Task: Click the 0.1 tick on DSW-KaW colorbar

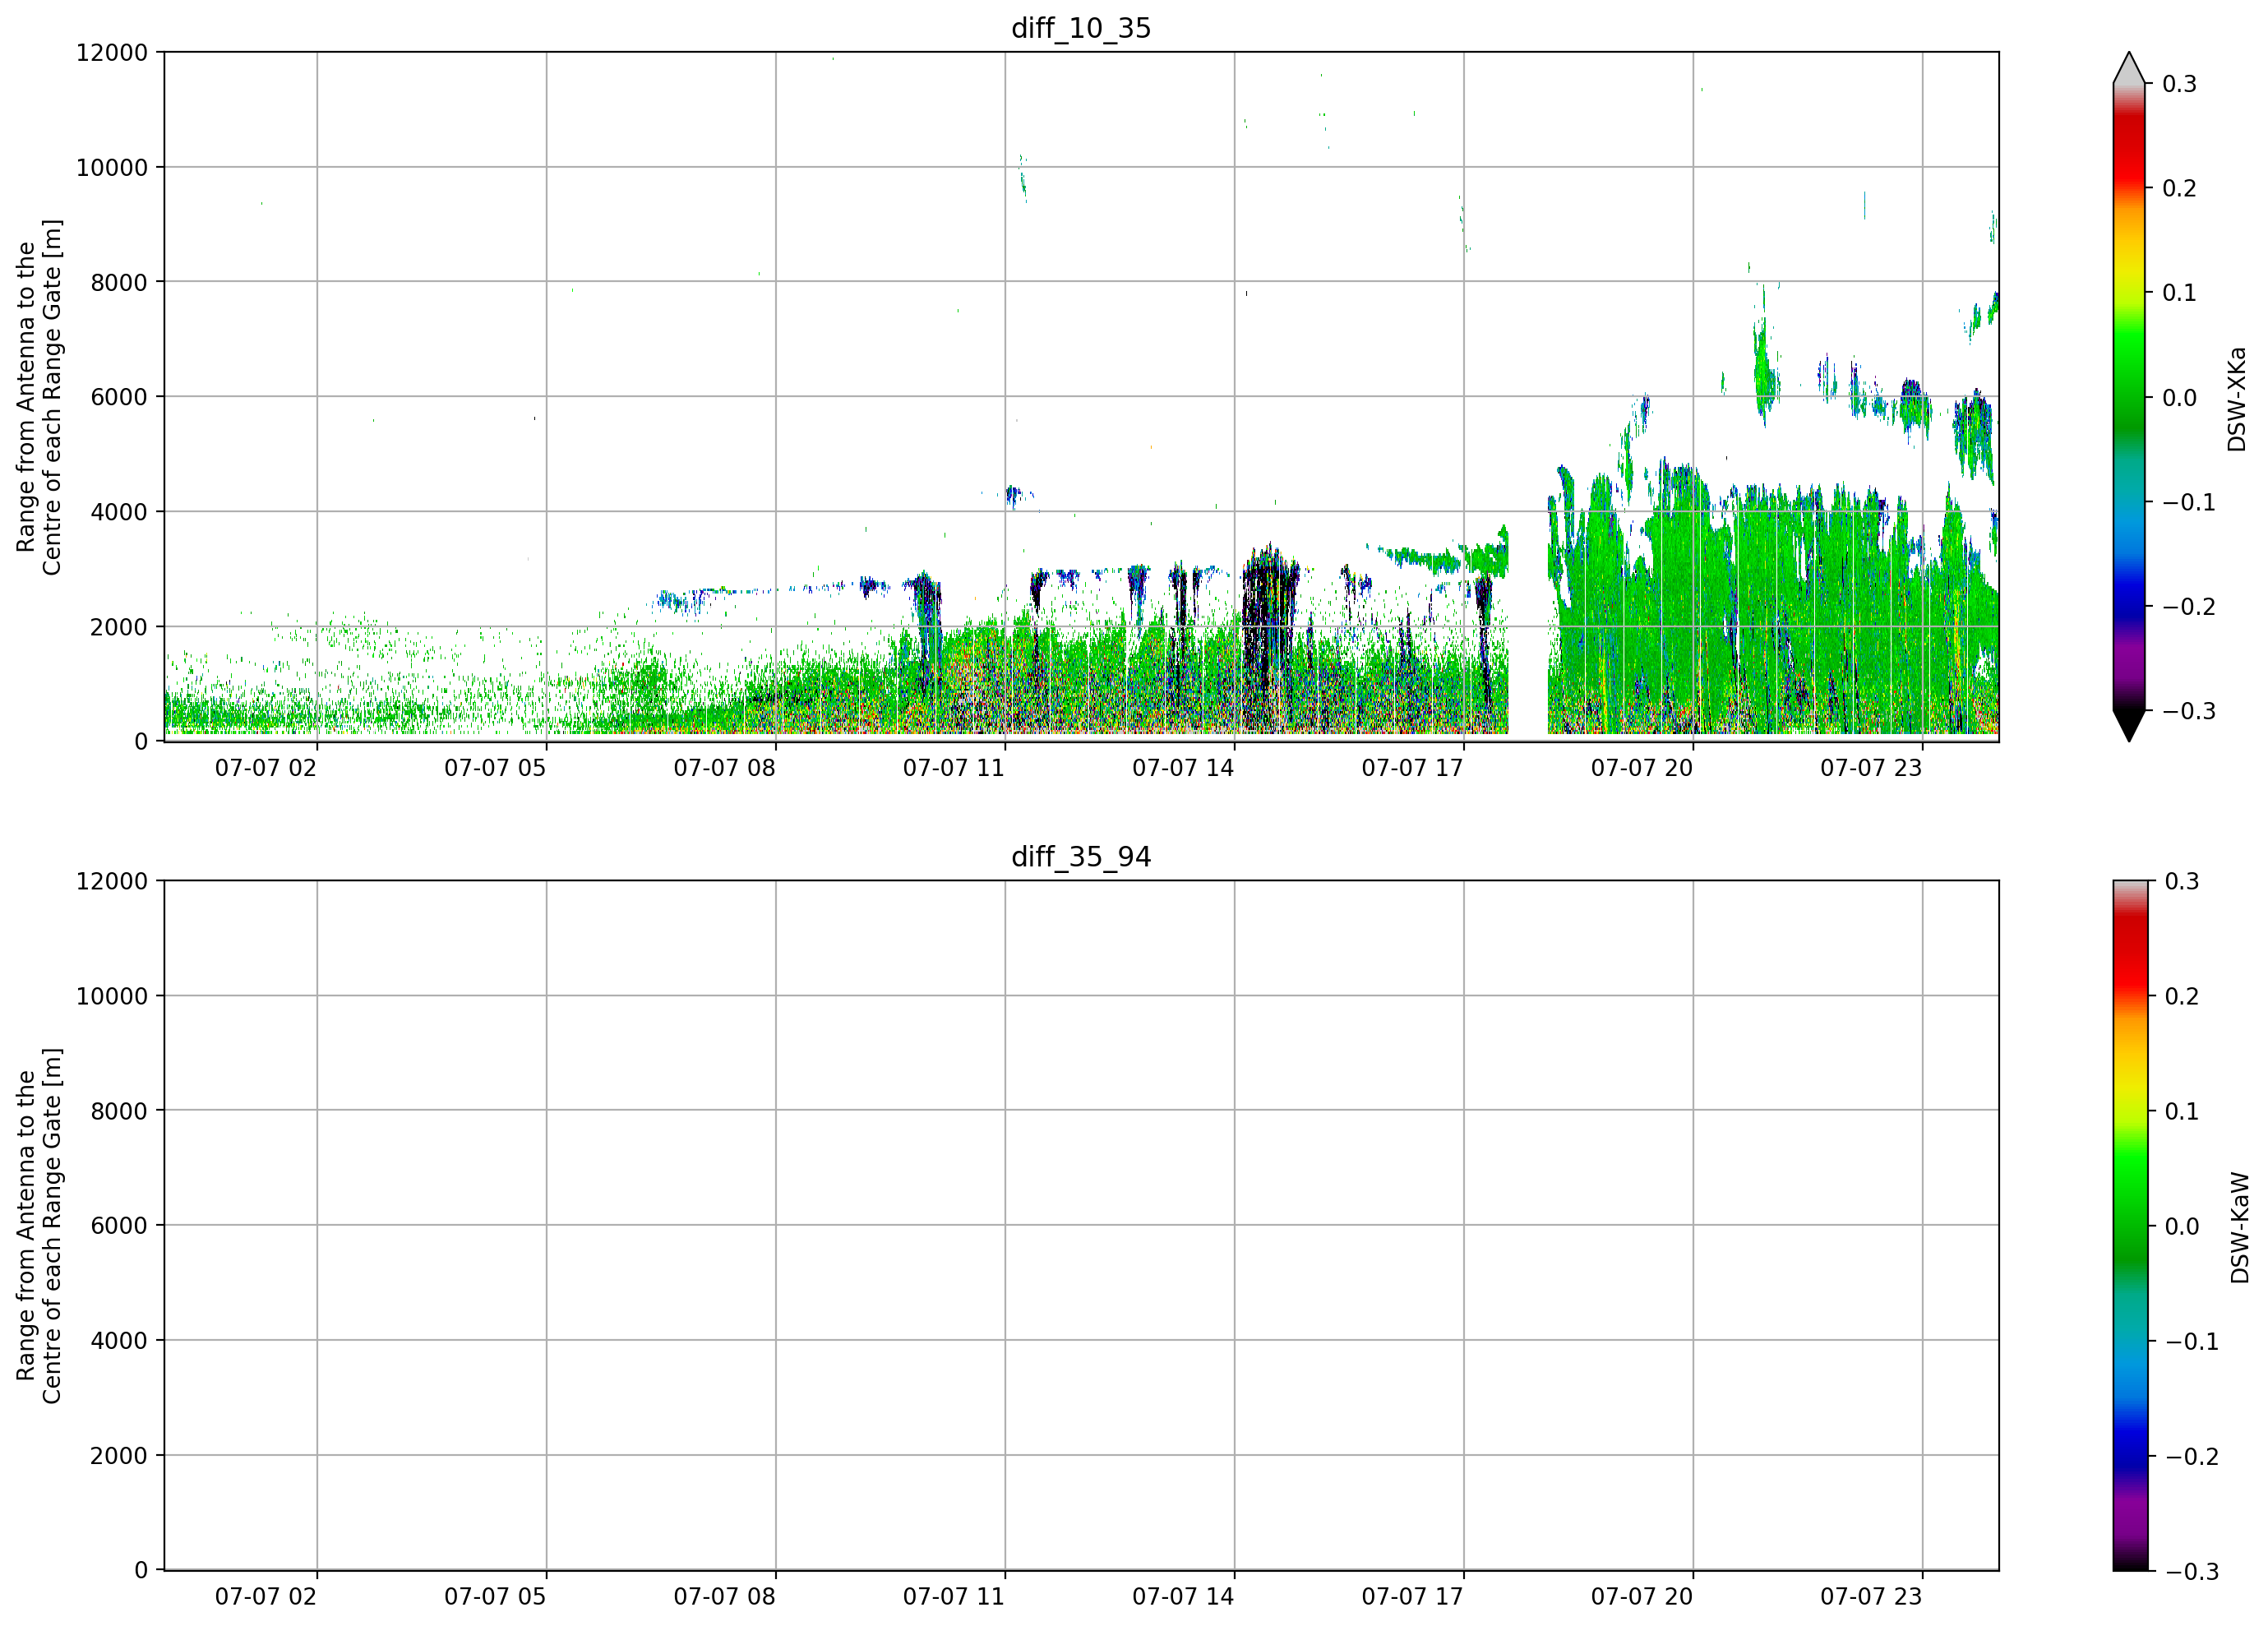Action: point(2182,1111)
